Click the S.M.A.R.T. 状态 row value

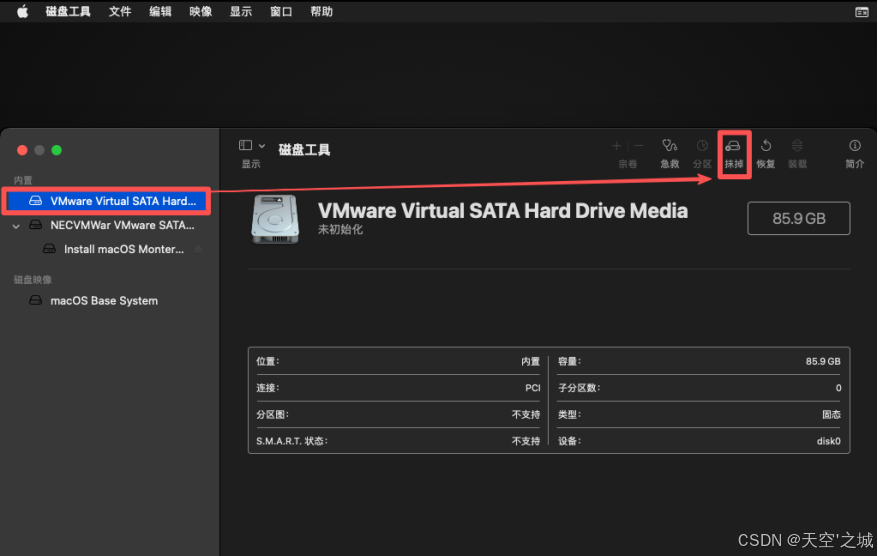pos(526,441)
